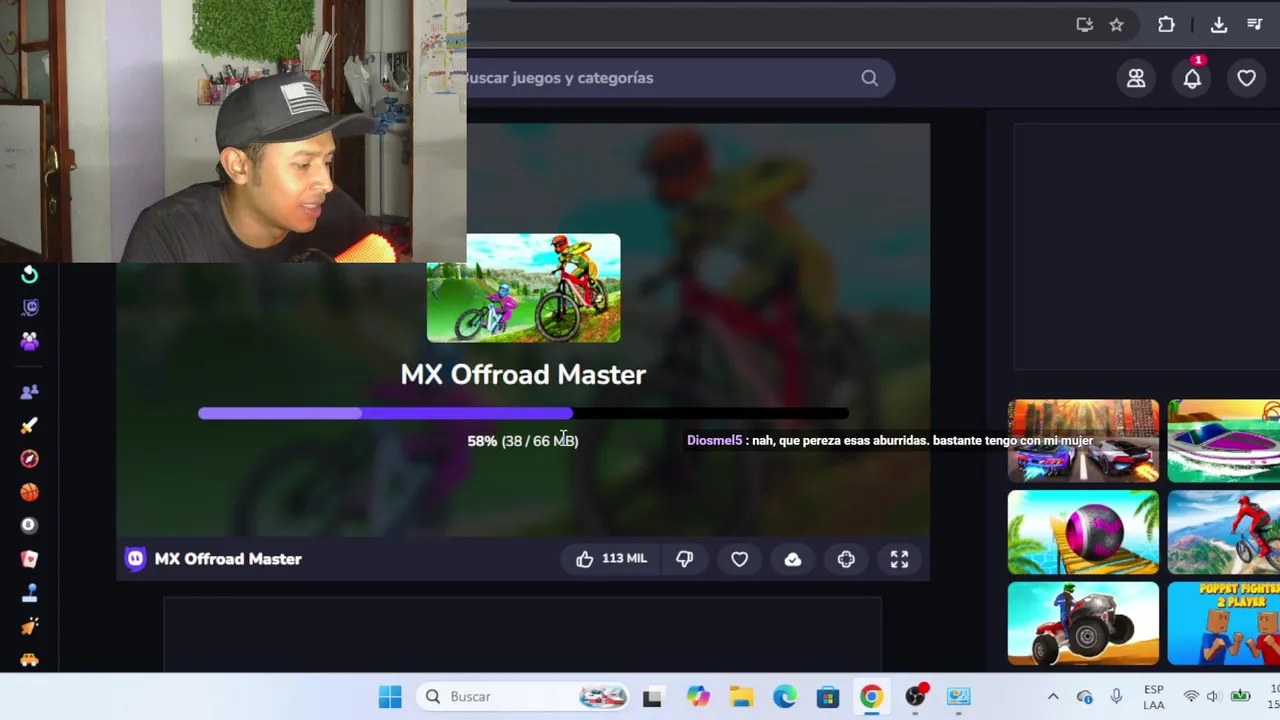Screen dimensions: 1280x720
Task: Select the cursor clicker category icon
Action: [x=29, y=626]
